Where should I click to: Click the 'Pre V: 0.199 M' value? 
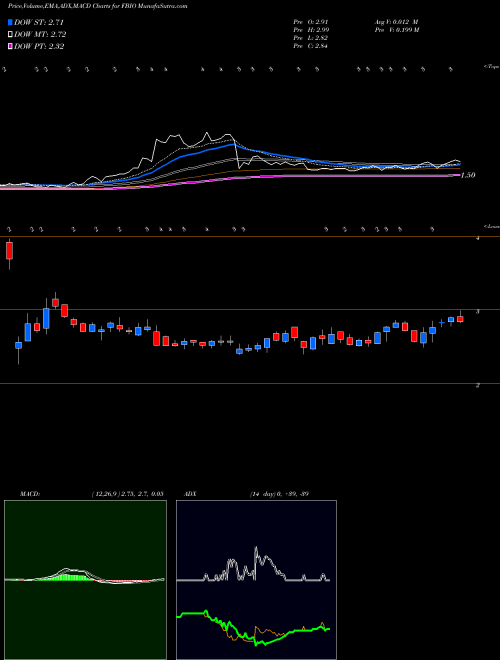coord(396,30)
